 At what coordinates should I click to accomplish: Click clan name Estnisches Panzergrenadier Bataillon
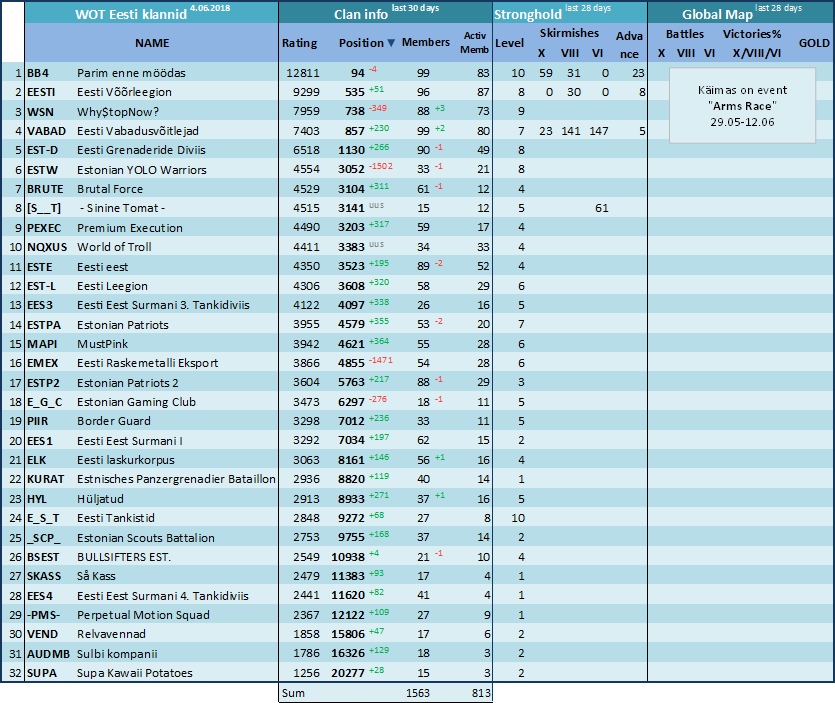(x=176, y=479)
